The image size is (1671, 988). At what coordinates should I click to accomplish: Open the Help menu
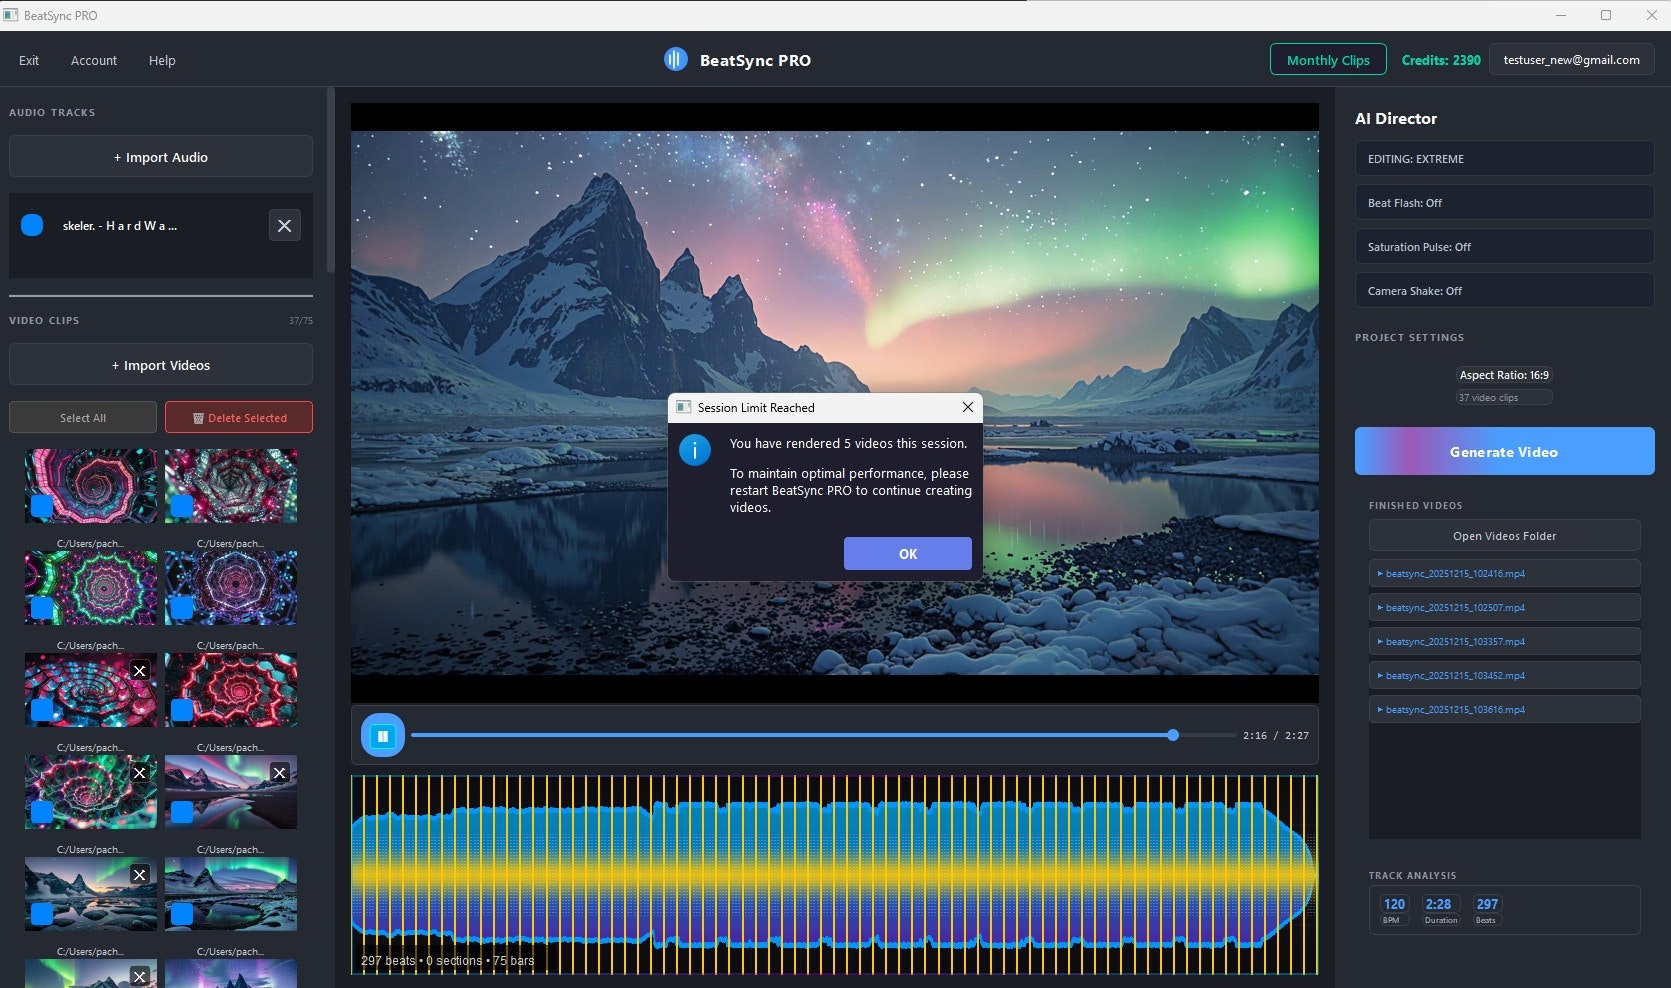(161, 60)
